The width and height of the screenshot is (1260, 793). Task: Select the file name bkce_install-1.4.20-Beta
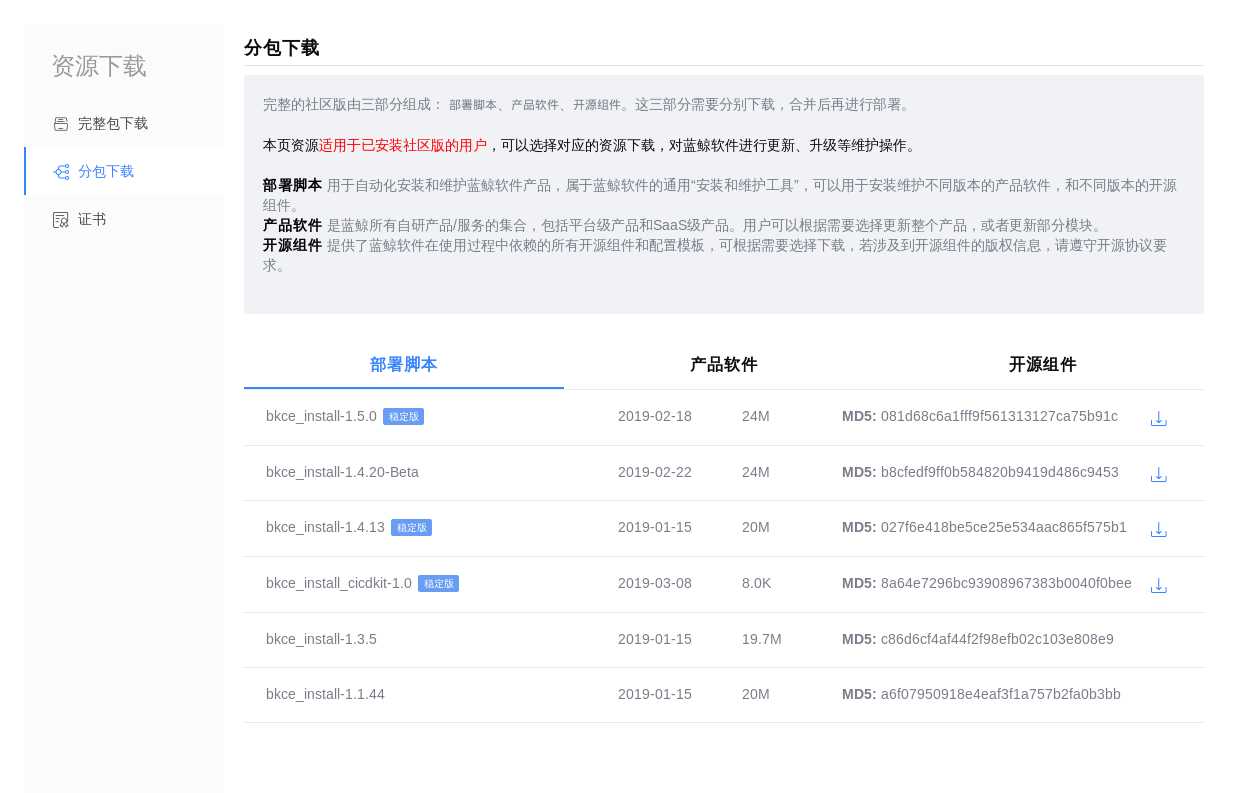(342, 472)
